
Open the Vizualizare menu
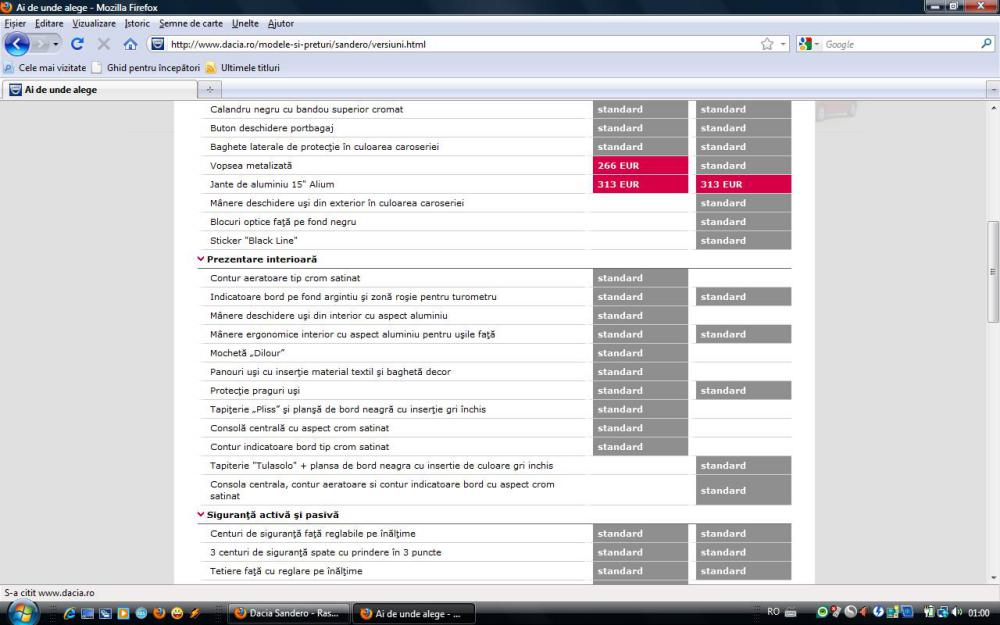click(x=94, y=23)
